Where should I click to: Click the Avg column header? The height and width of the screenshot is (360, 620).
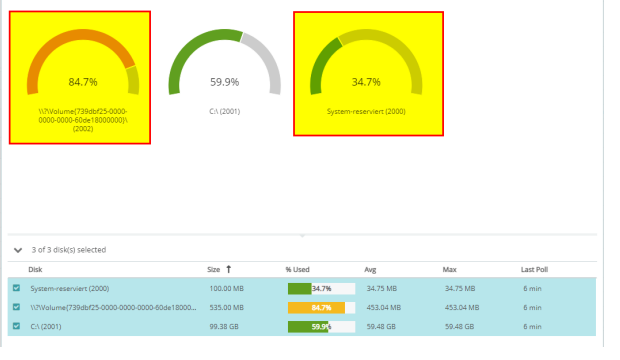(x=370, y=269)
